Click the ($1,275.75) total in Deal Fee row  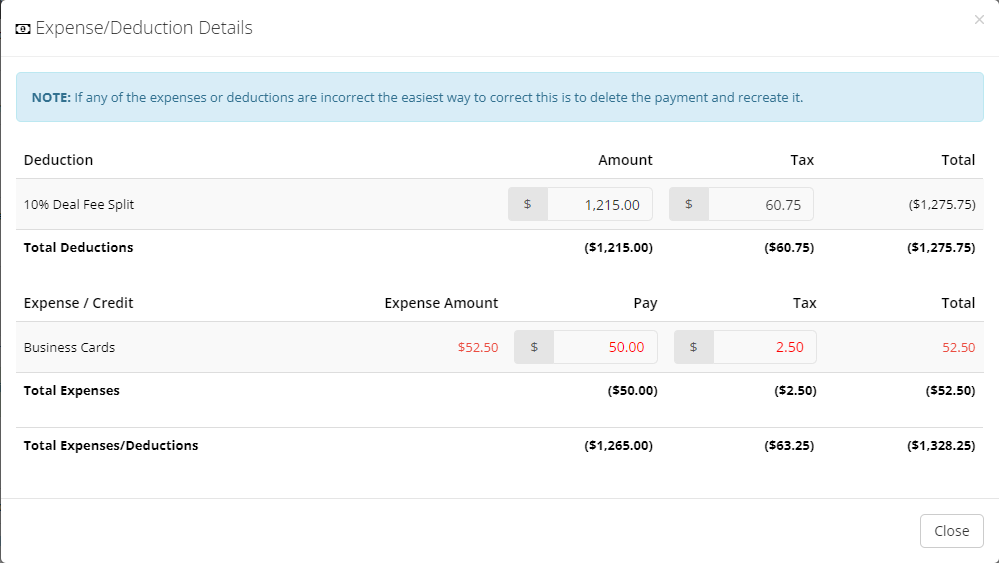point(942,204)
